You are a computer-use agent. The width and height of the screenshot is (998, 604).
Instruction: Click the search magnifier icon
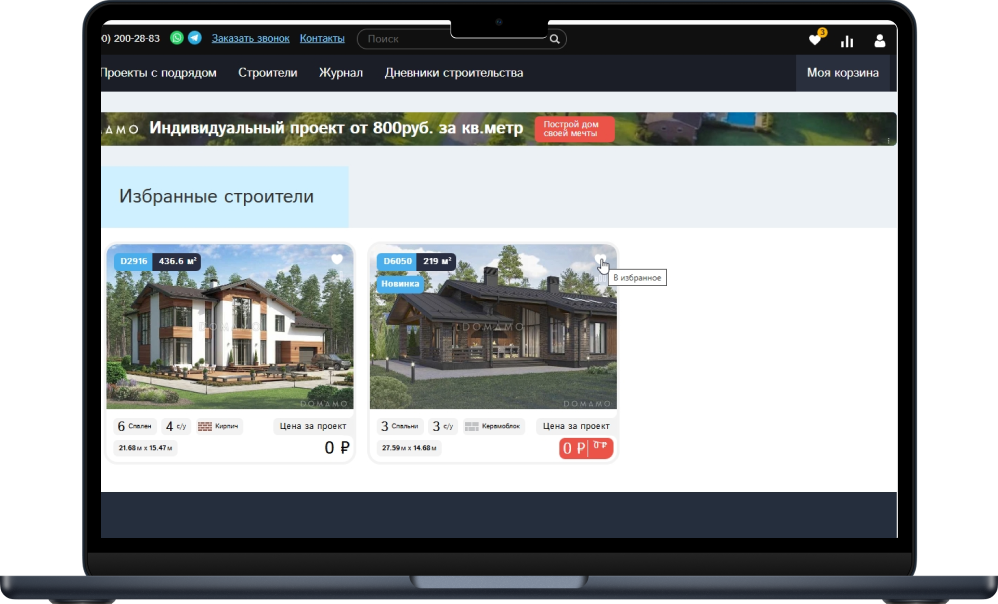[x=553, y=38]
